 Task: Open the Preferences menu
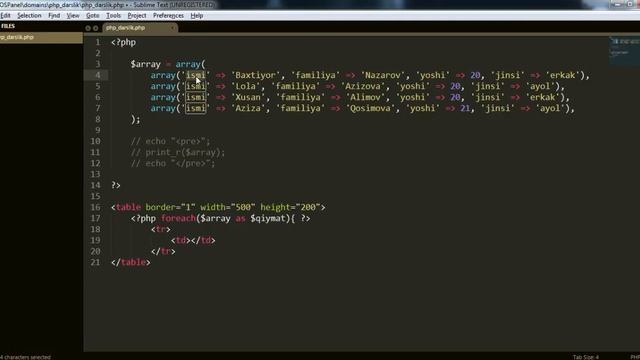coord(168,16)
